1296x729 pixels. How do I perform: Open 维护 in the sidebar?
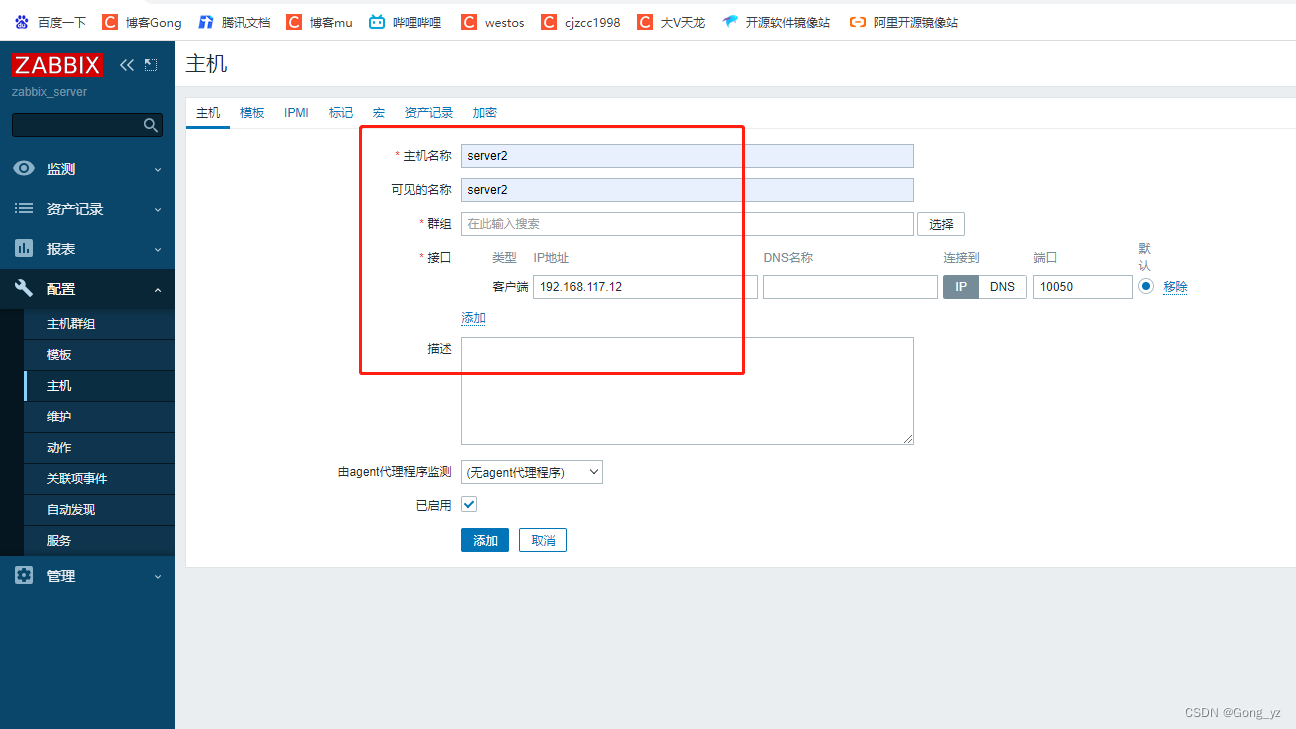[99, 417]
